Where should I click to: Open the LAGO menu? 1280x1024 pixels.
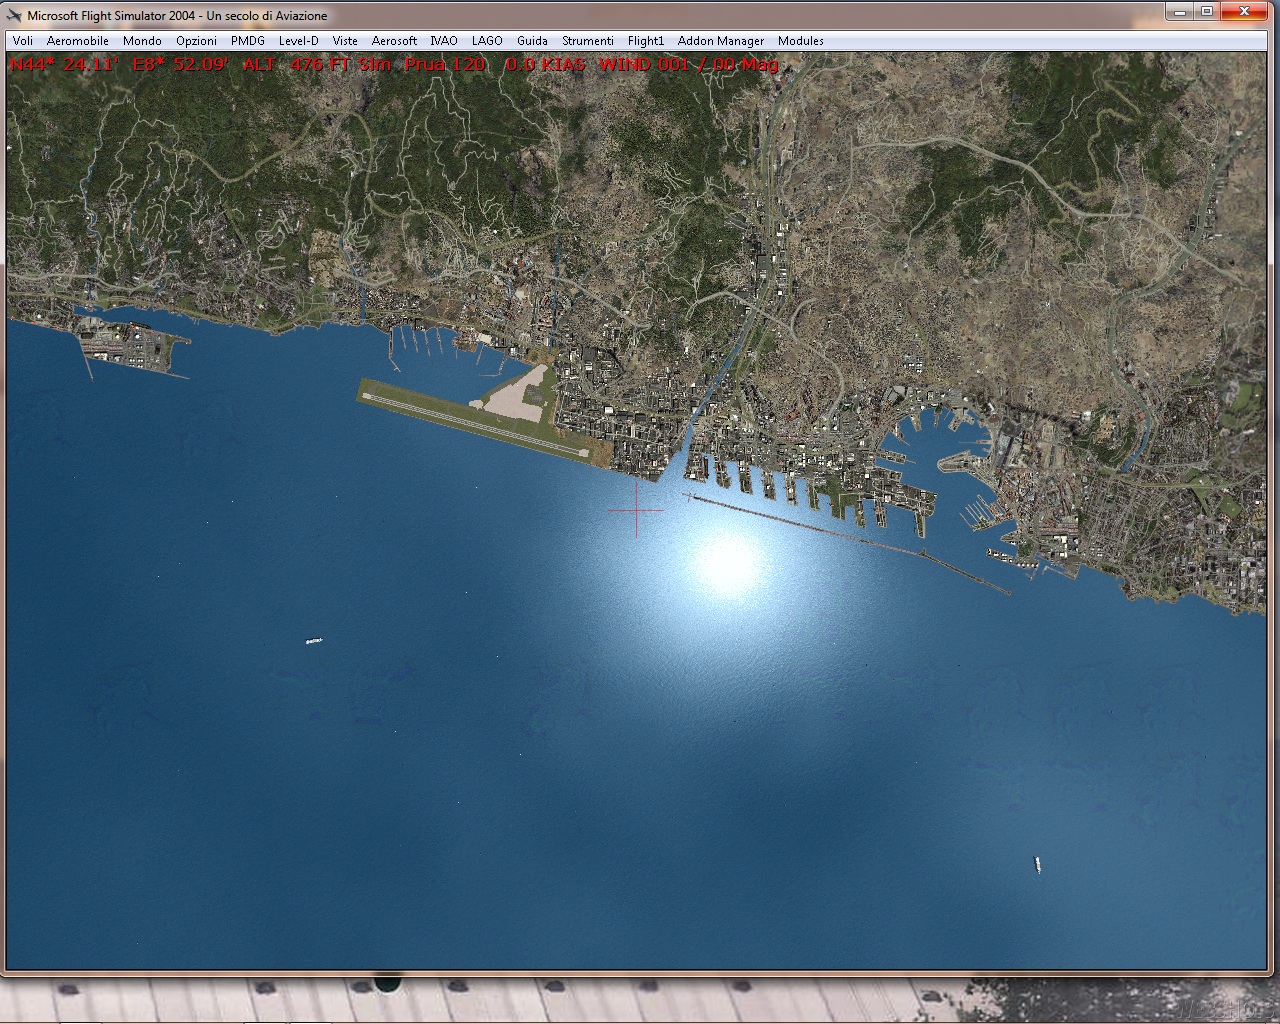(487, 41)
